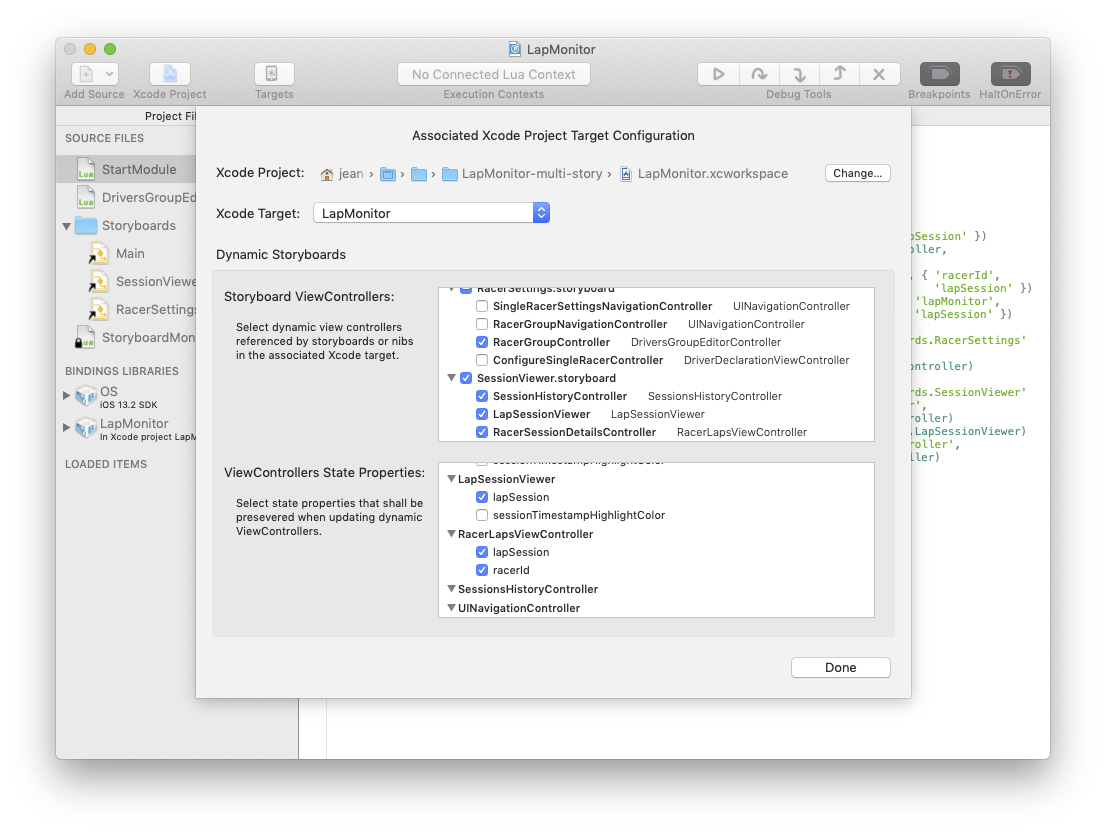Click the SOURCE FILES section header
The width and height of the screenshot is (1106, 833).
pyautogui.click(x=104, y=138)
